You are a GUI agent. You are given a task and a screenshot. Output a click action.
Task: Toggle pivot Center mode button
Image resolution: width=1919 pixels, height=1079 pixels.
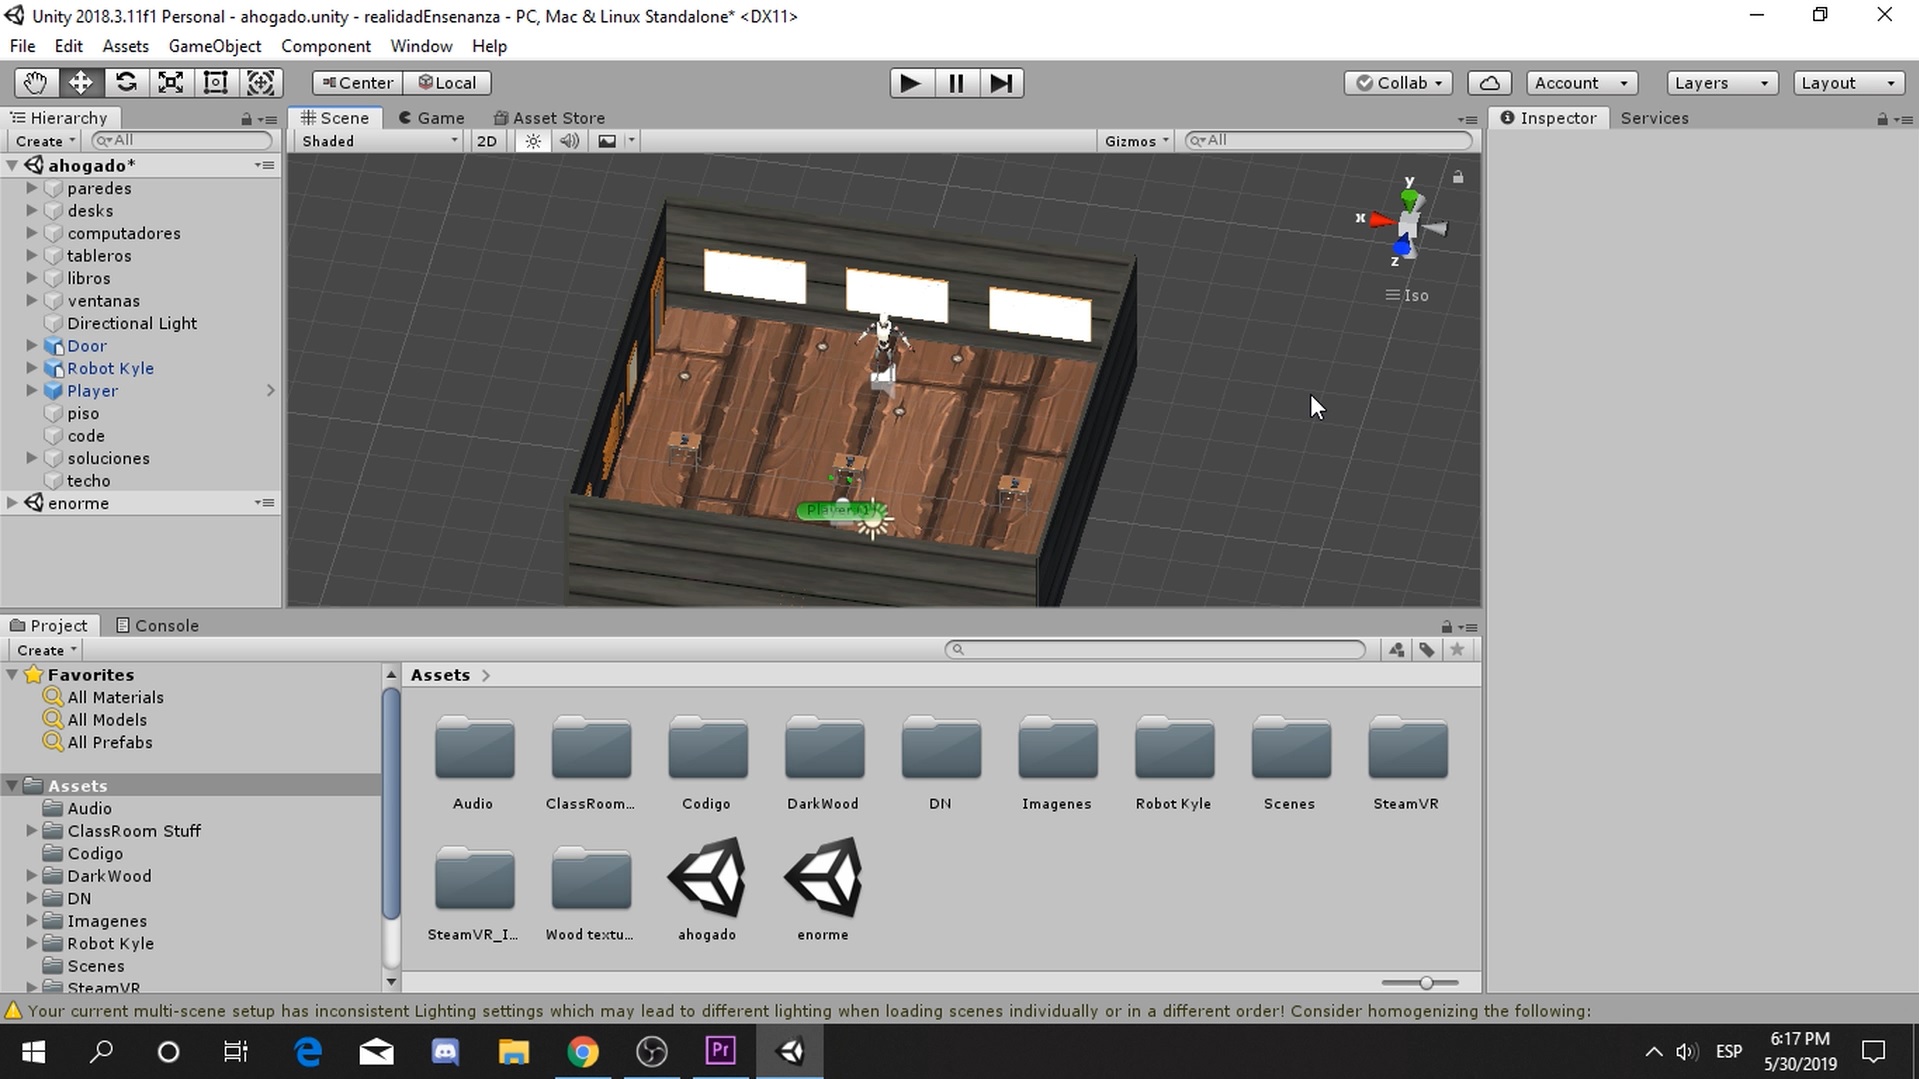coord(357,83)
